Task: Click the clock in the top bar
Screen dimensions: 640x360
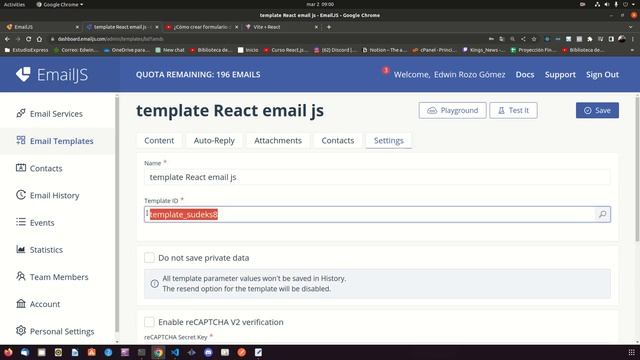Action: (x=320, y=4)
